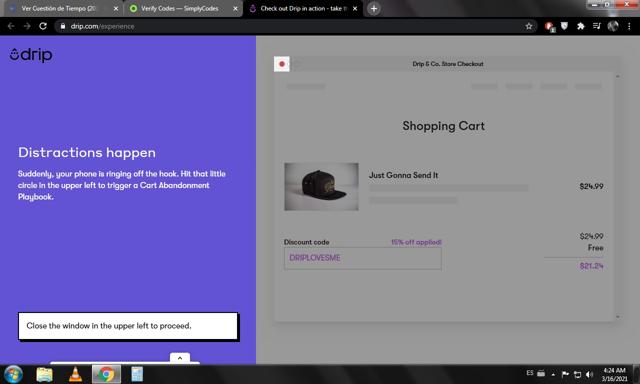Open the Extensions puzzle-piece menu
The height and width of the screenshot is (384, 640).
click(x=580, y=26)
